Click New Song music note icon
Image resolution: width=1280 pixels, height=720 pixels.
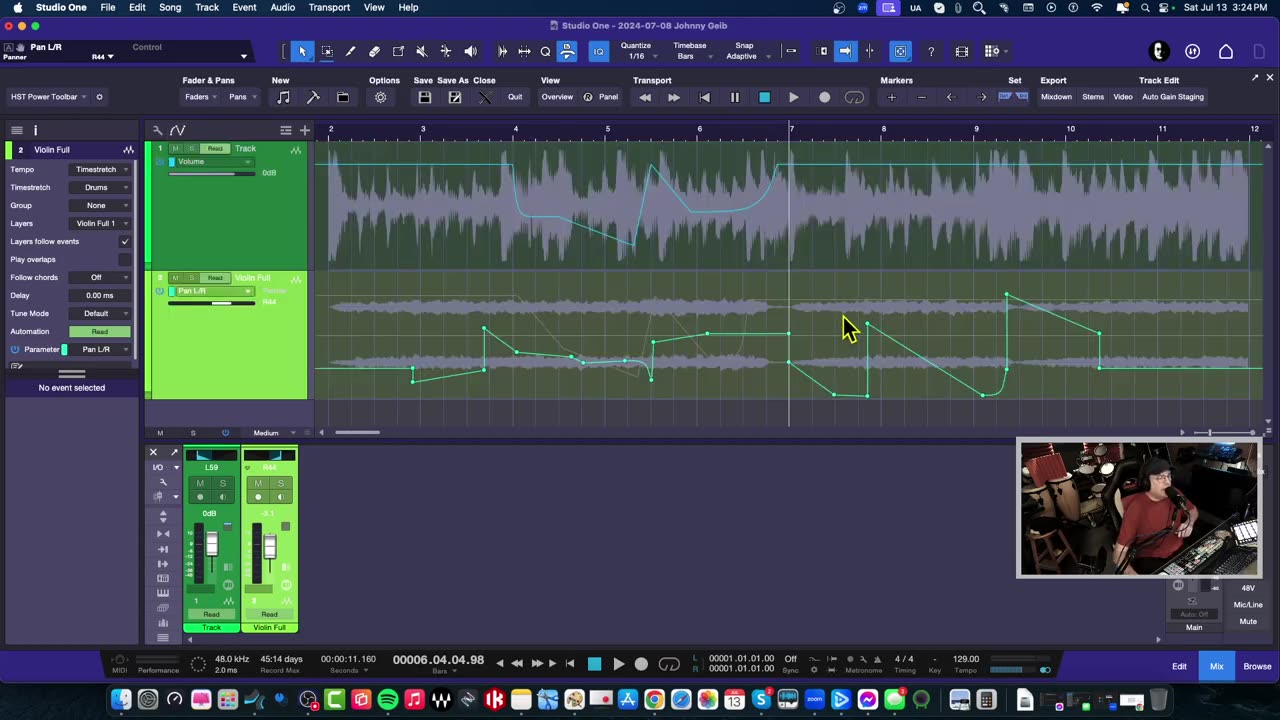coord(283,97)
